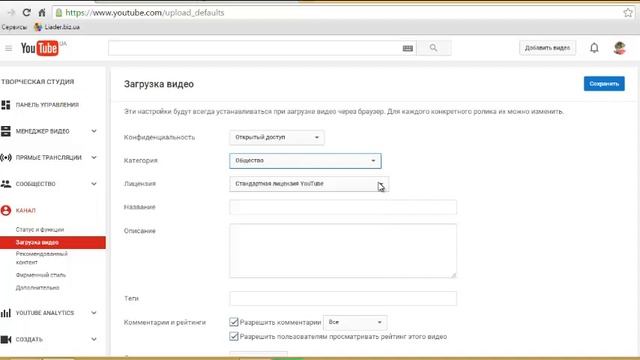The height and width of the screenshot is (360, 640).
Task: Click the forward navigation arrow
Action: coord(11,13)
